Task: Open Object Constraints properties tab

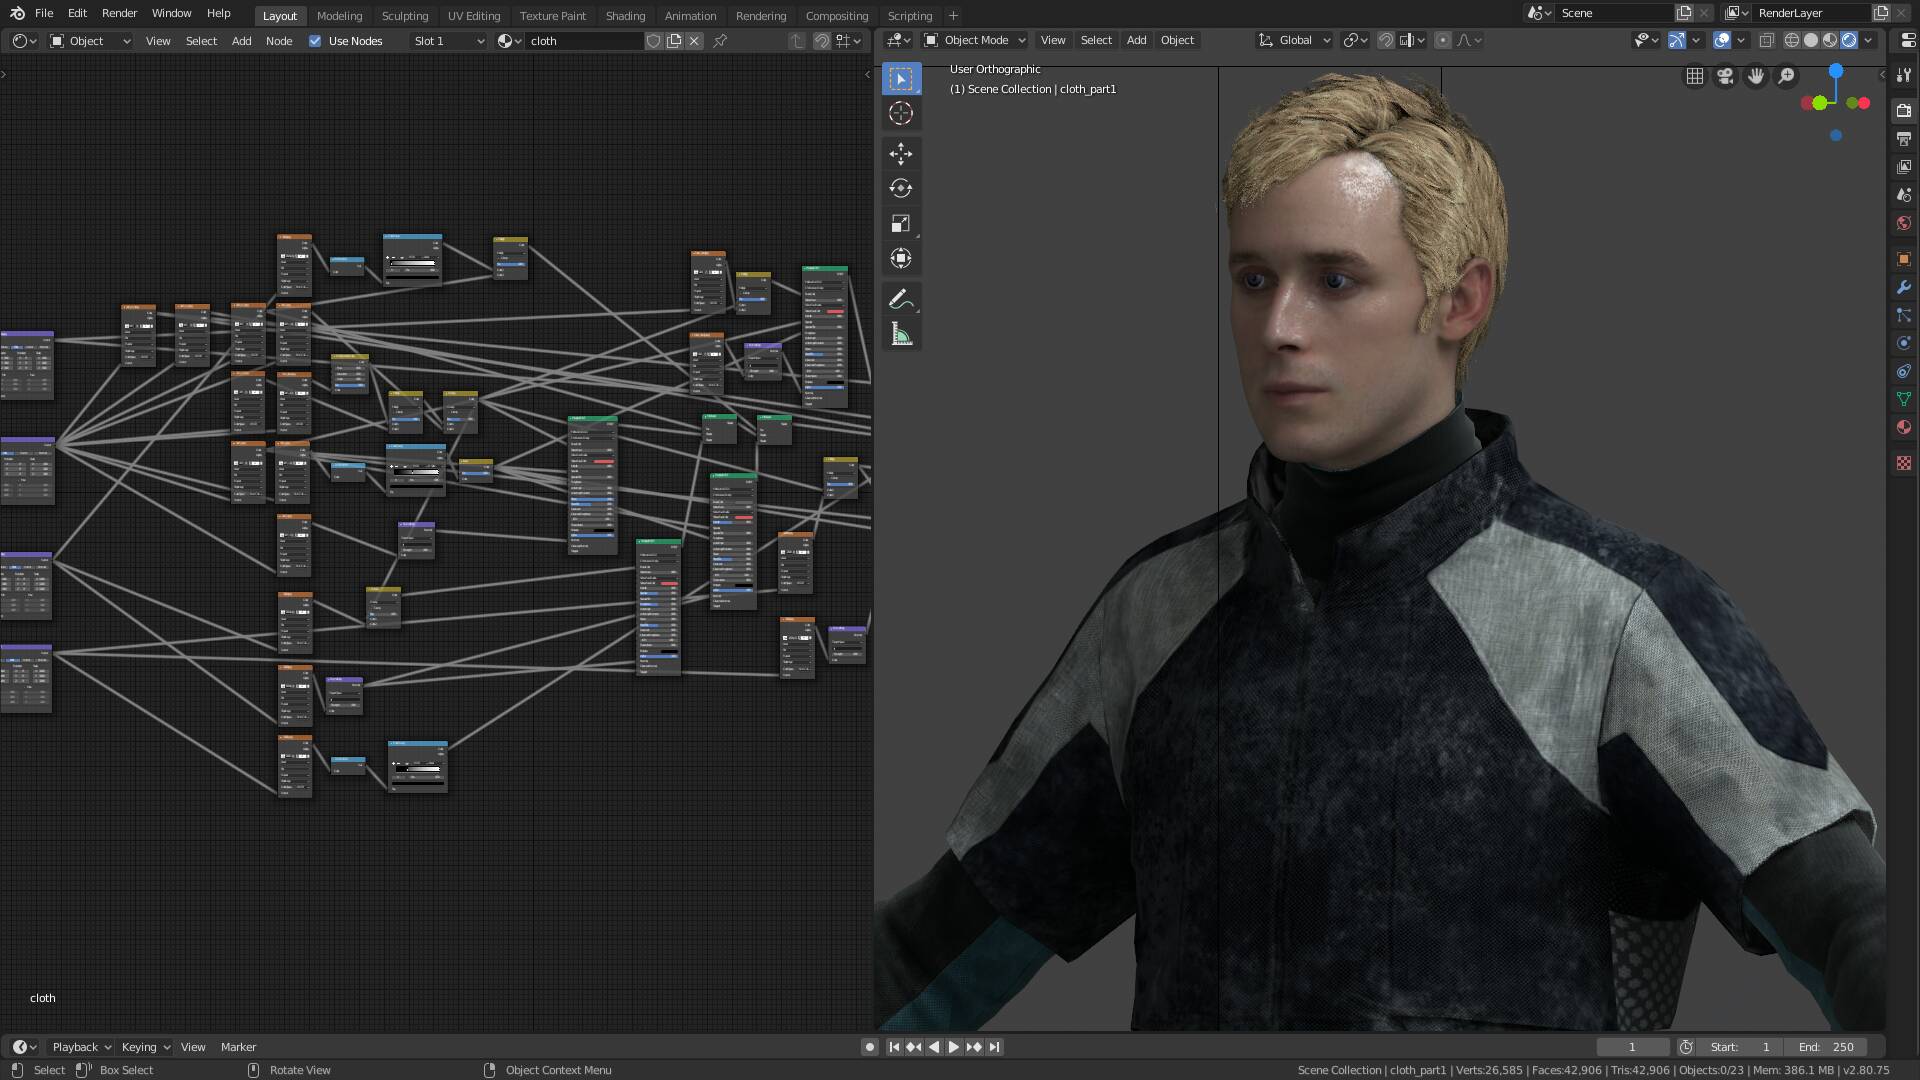Action: pos(1904,371)
